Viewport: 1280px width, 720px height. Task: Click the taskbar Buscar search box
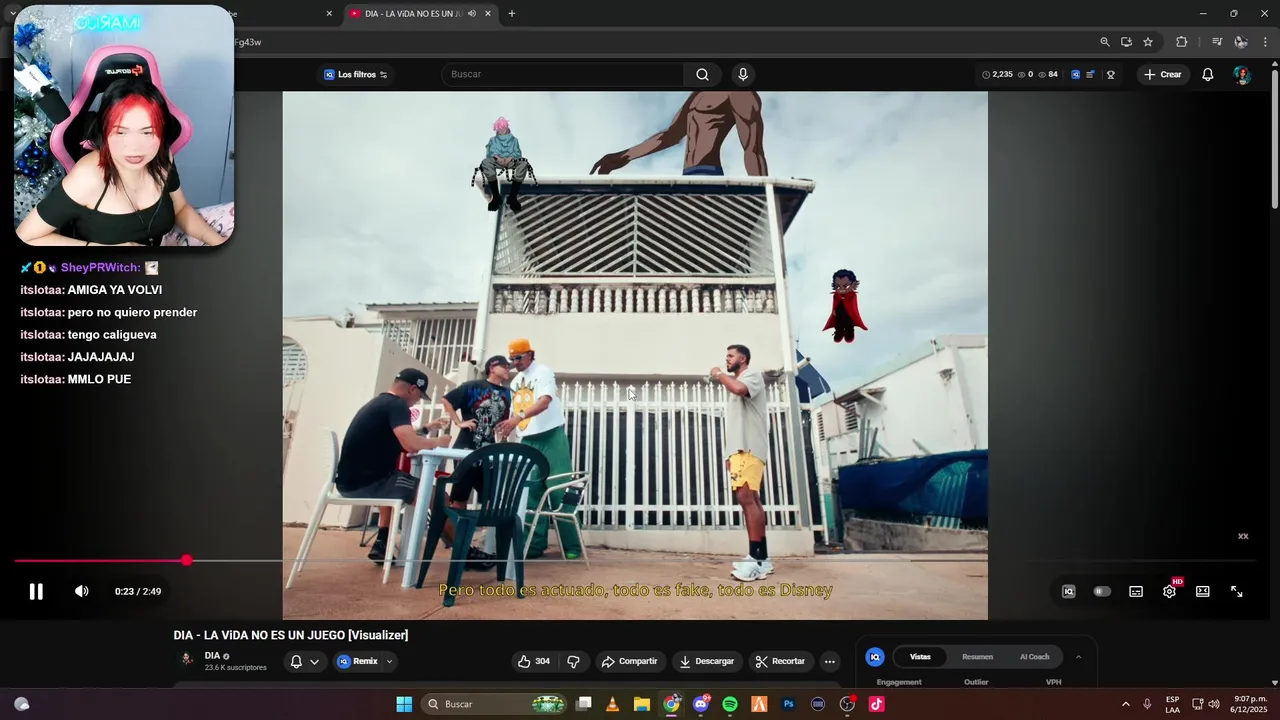[x=494, y=704]
